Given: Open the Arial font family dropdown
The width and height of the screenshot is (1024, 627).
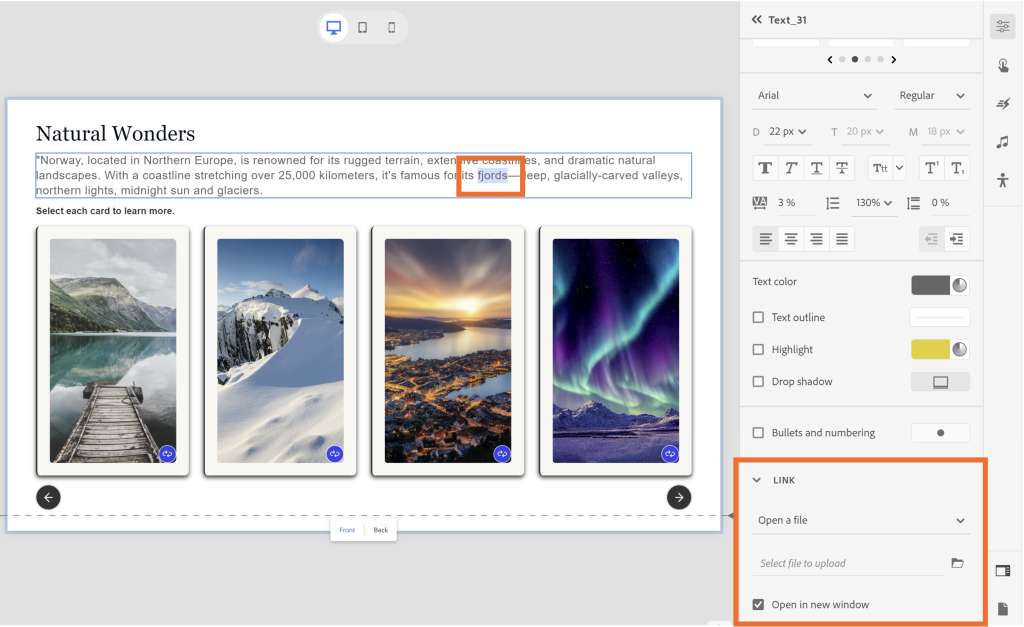Looking at the screenshot, I should point(813,95).
